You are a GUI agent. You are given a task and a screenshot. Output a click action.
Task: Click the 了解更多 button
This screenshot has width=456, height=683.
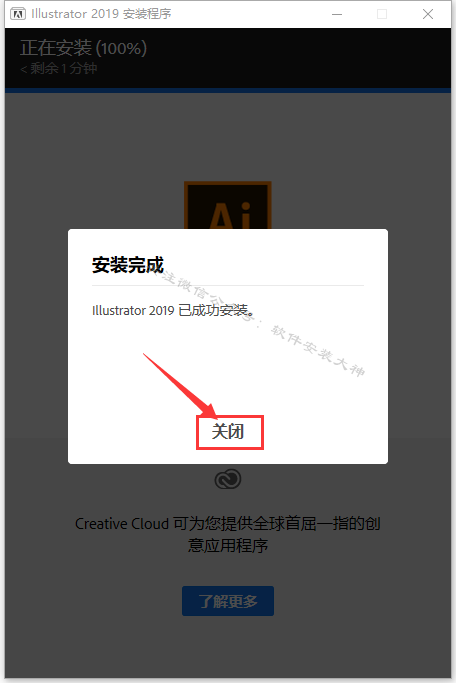click(x=228, y=601)
